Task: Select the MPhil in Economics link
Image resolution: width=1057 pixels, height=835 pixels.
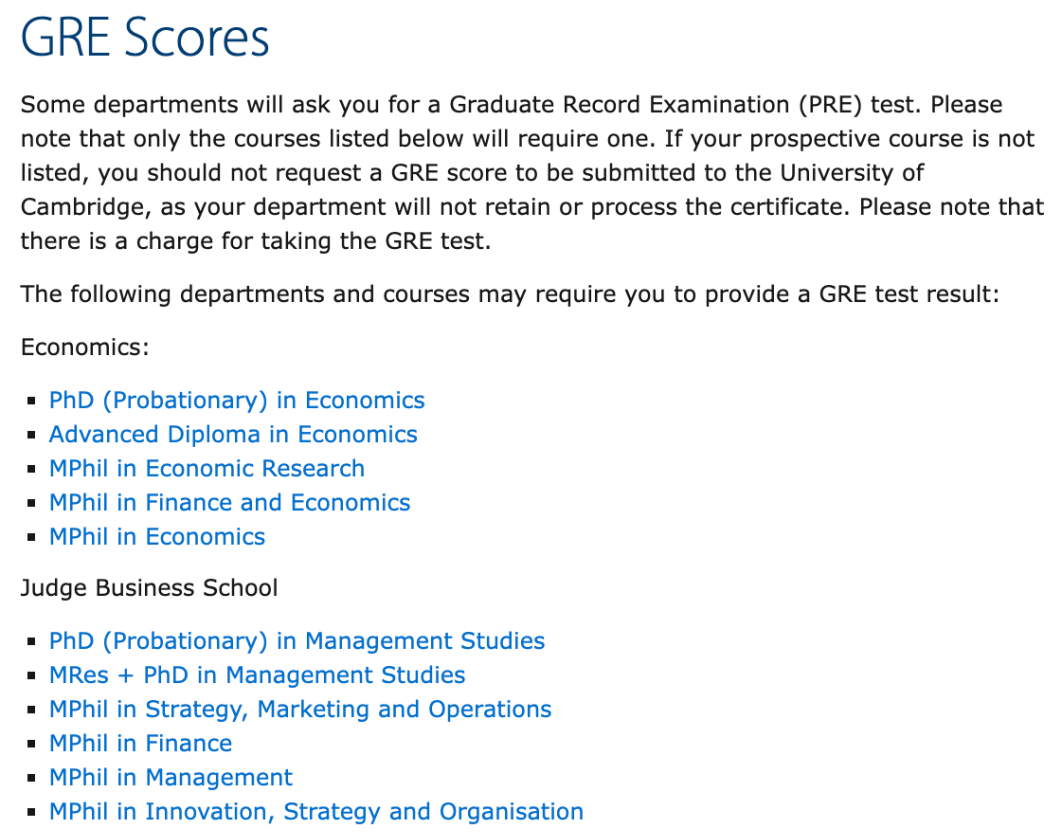Action: click(157, 537)
